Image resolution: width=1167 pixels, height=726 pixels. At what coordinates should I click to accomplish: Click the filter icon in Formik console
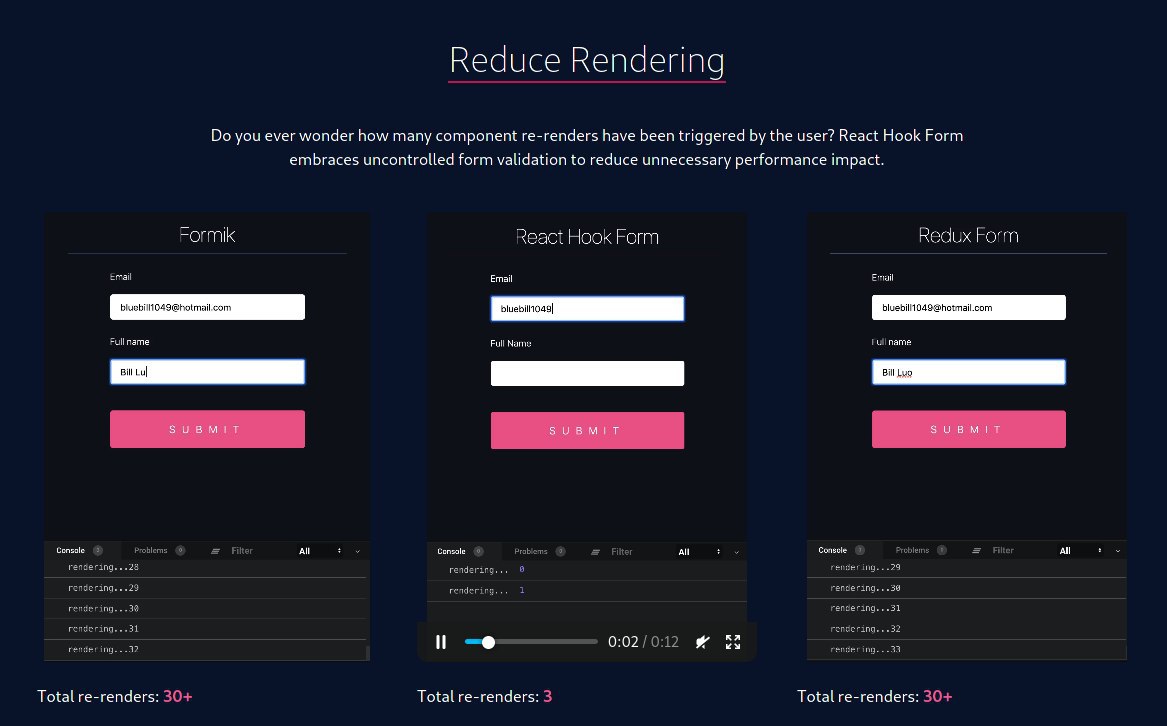(x=215, y=551)
